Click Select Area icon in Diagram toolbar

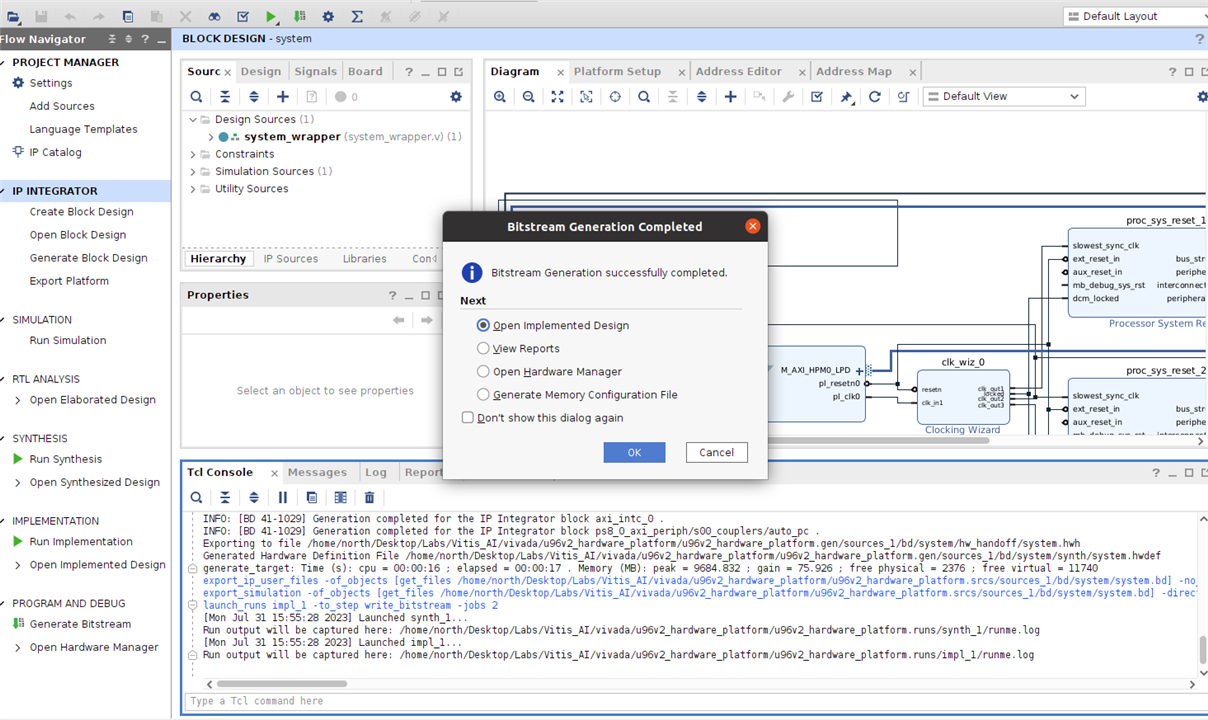pyautogui.click(x=587, y=97)
